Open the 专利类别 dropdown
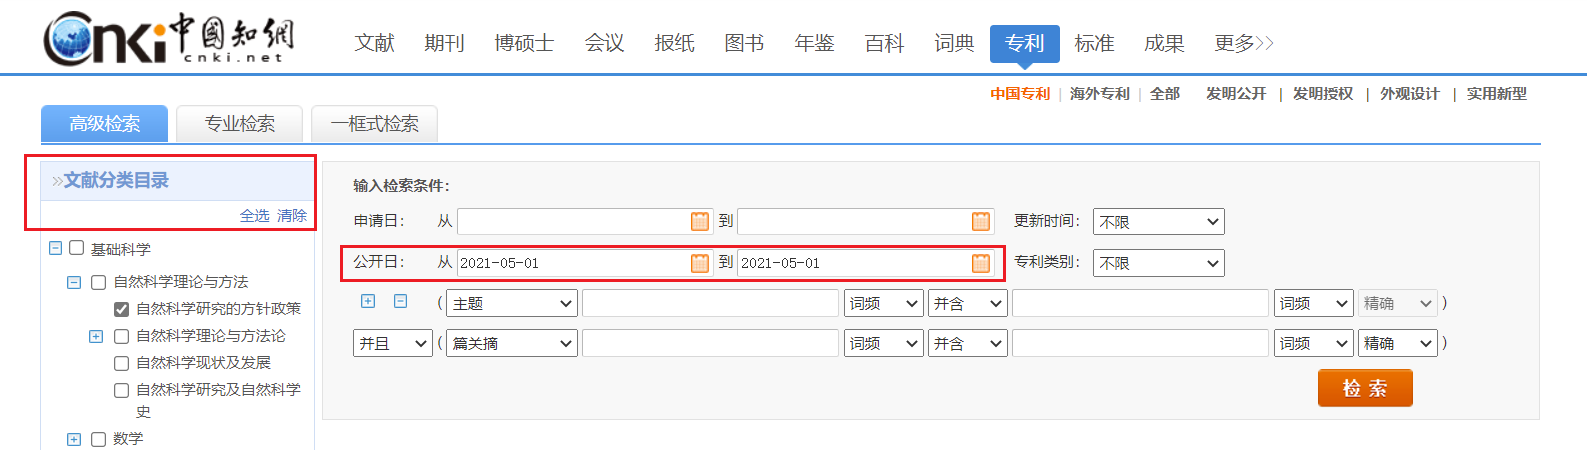1587x450 pixels. coord(1159,263)
